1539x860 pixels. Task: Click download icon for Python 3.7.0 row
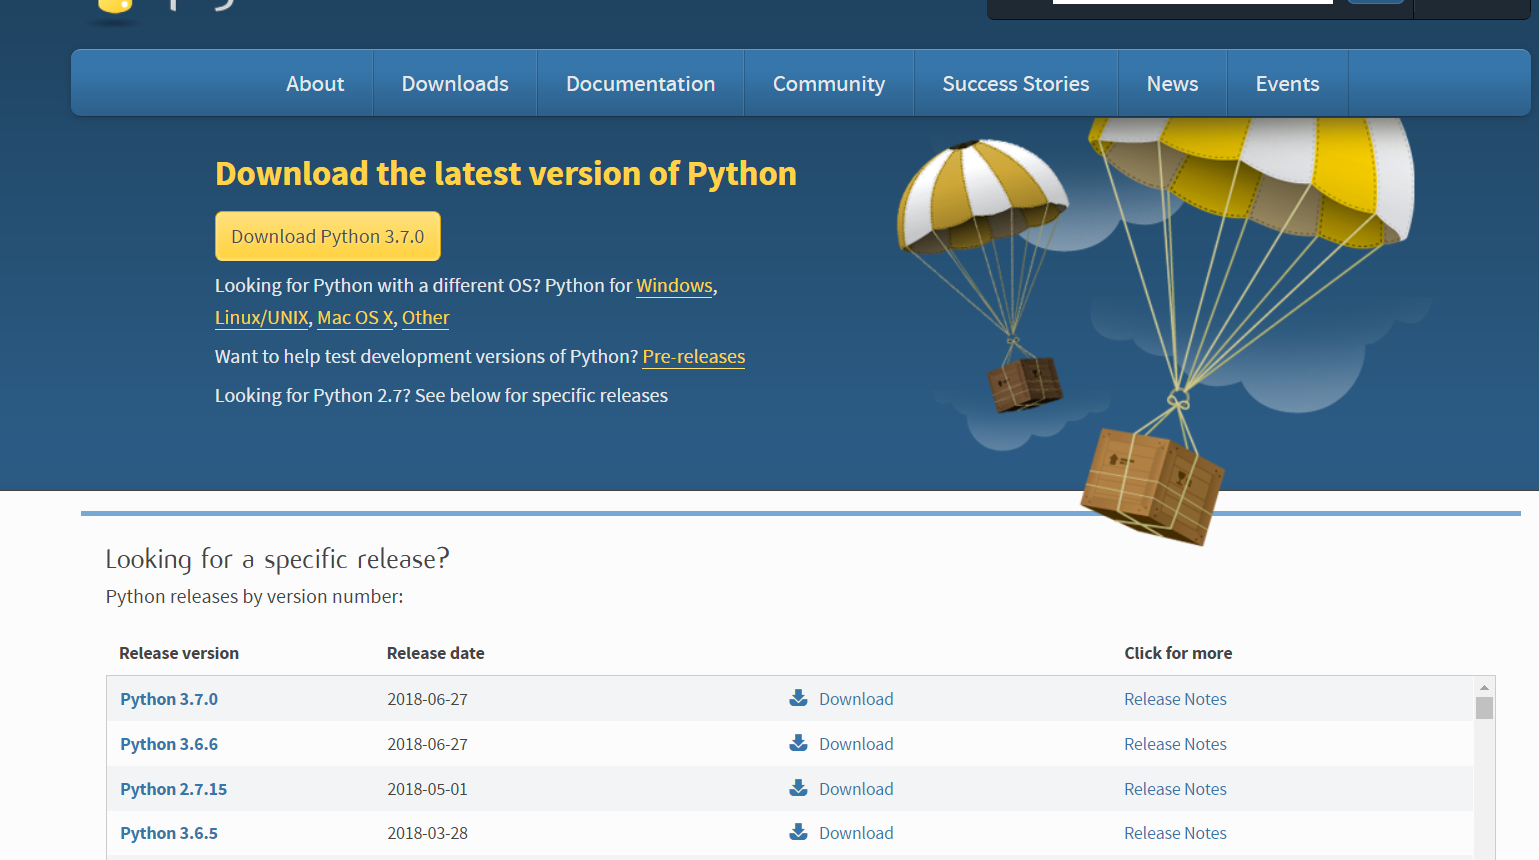coord(798,698)
